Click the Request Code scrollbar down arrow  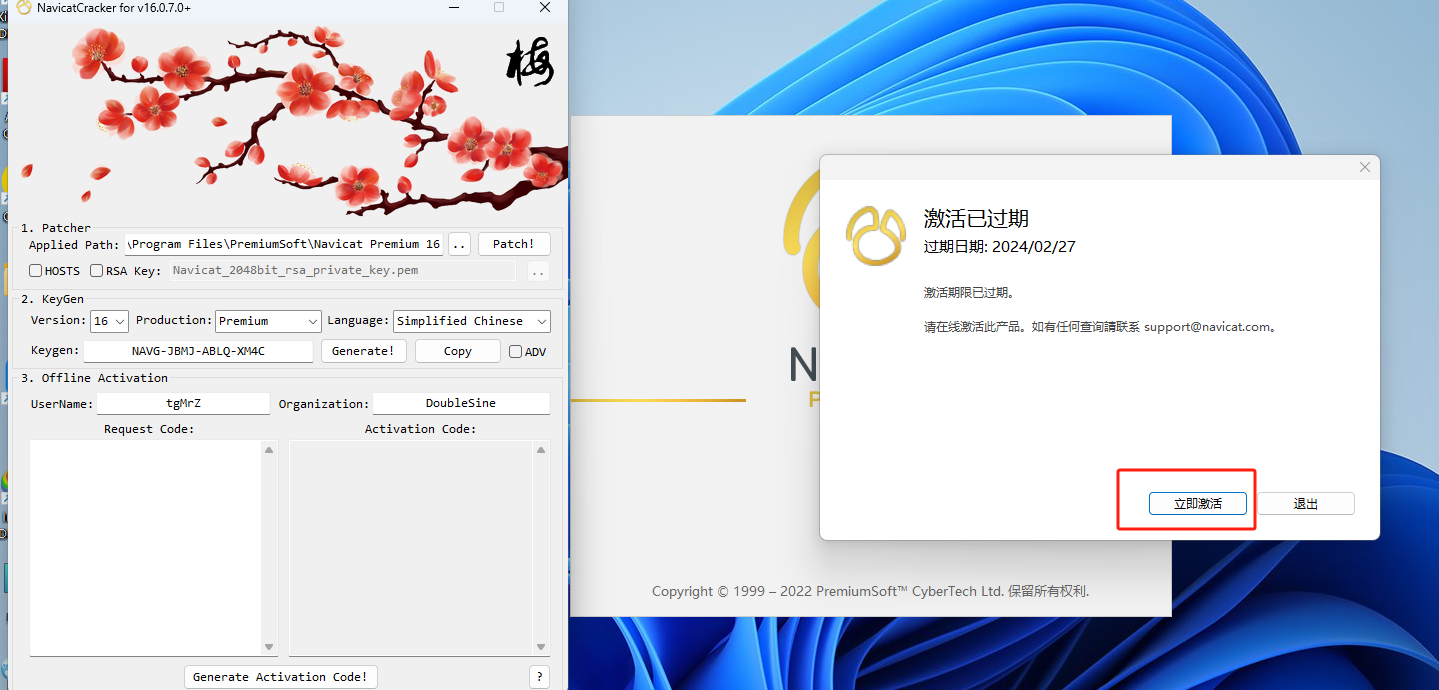point(269,647)
